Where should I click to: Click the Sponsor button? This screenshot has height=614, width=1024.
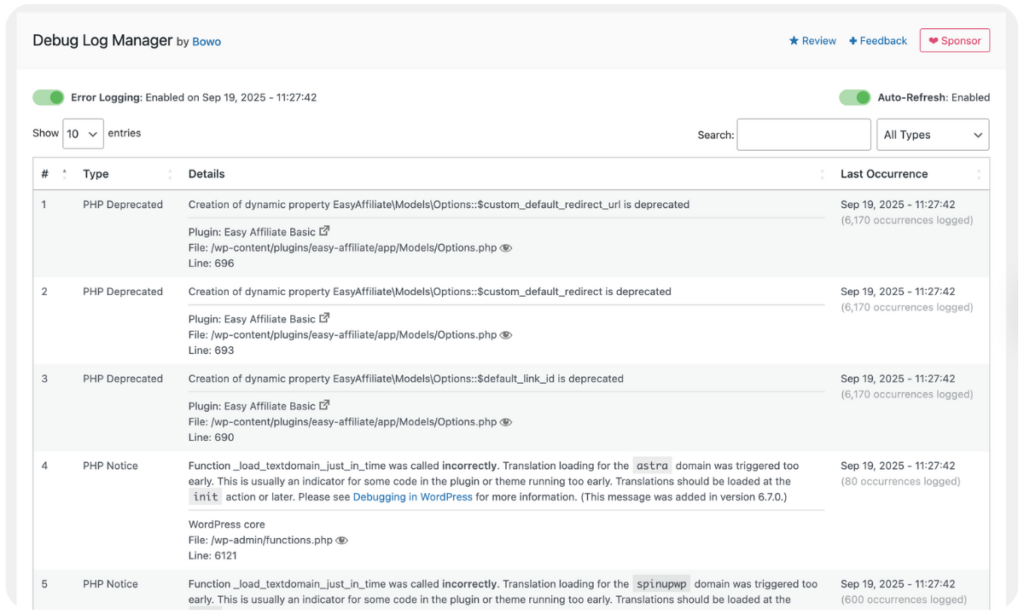click(955, 40)
